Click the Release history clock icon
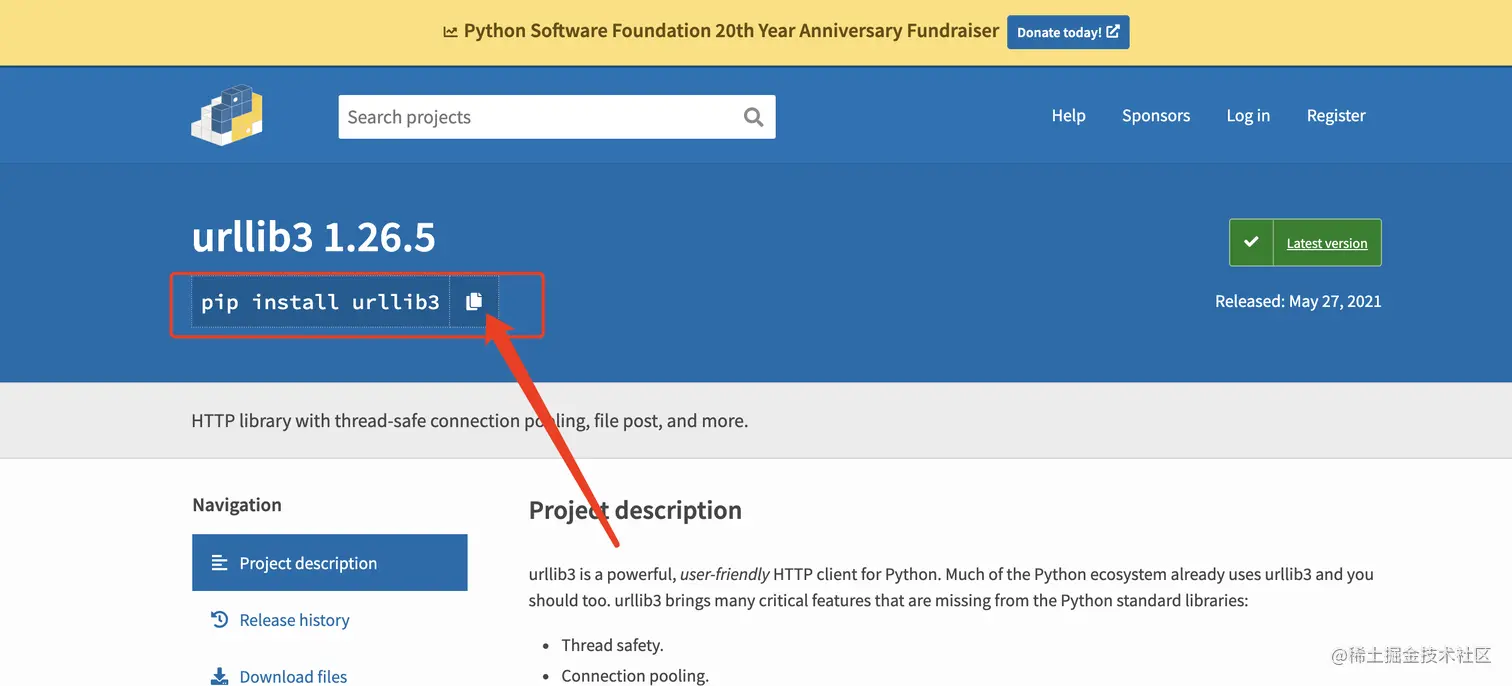This screenshot has width=1512, height=686. 220,620
